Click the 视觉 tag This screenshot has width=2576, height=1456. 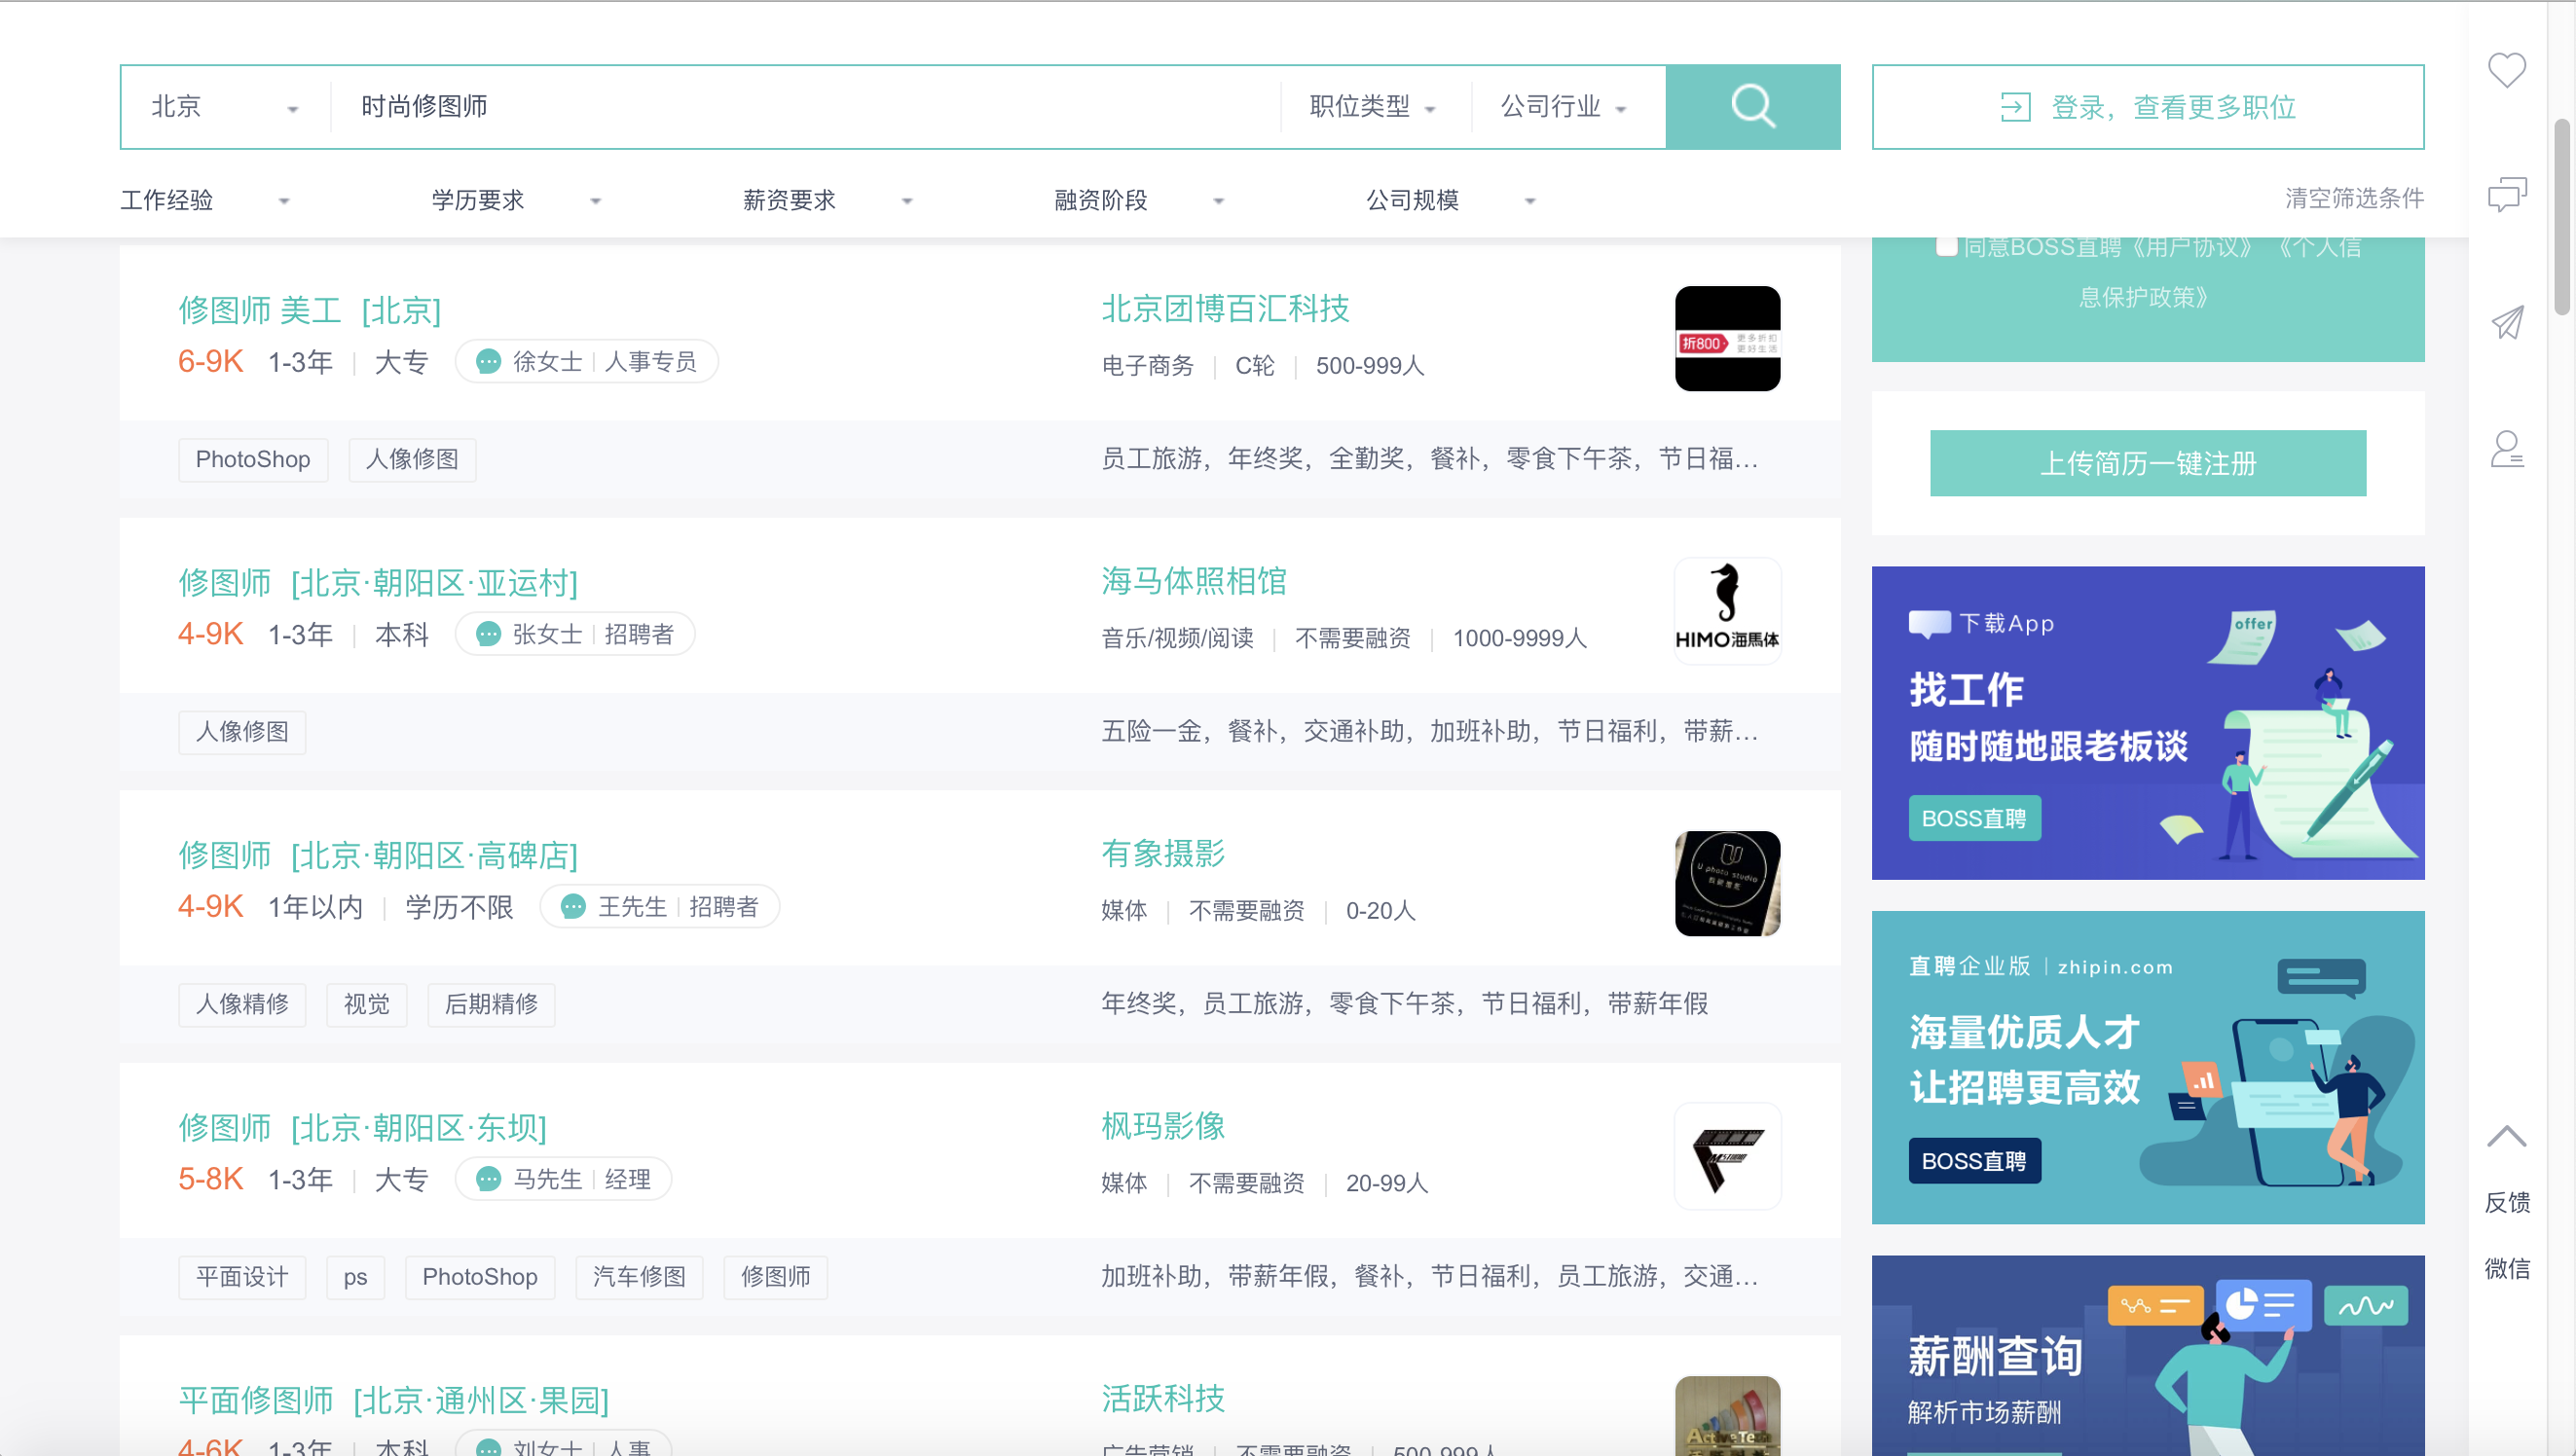(367, 1004)
